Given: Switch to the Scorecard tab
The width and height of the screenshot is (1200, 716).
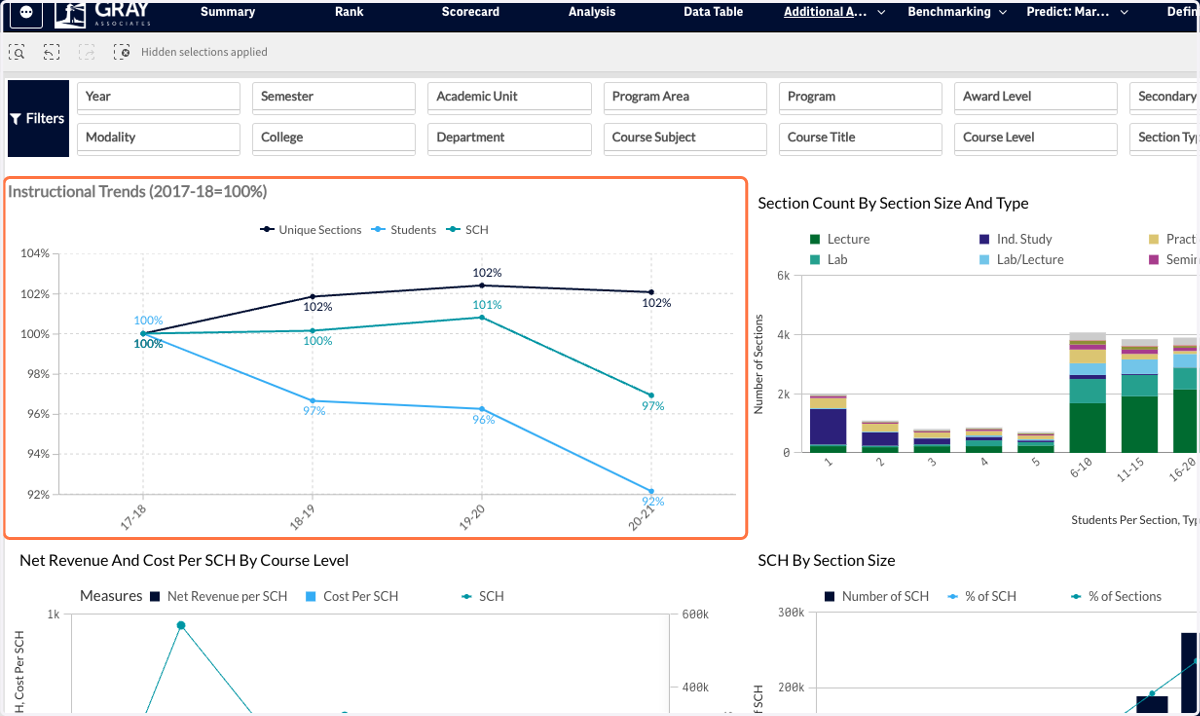Looking at the screenshot, I should click(x=470, y=12).
